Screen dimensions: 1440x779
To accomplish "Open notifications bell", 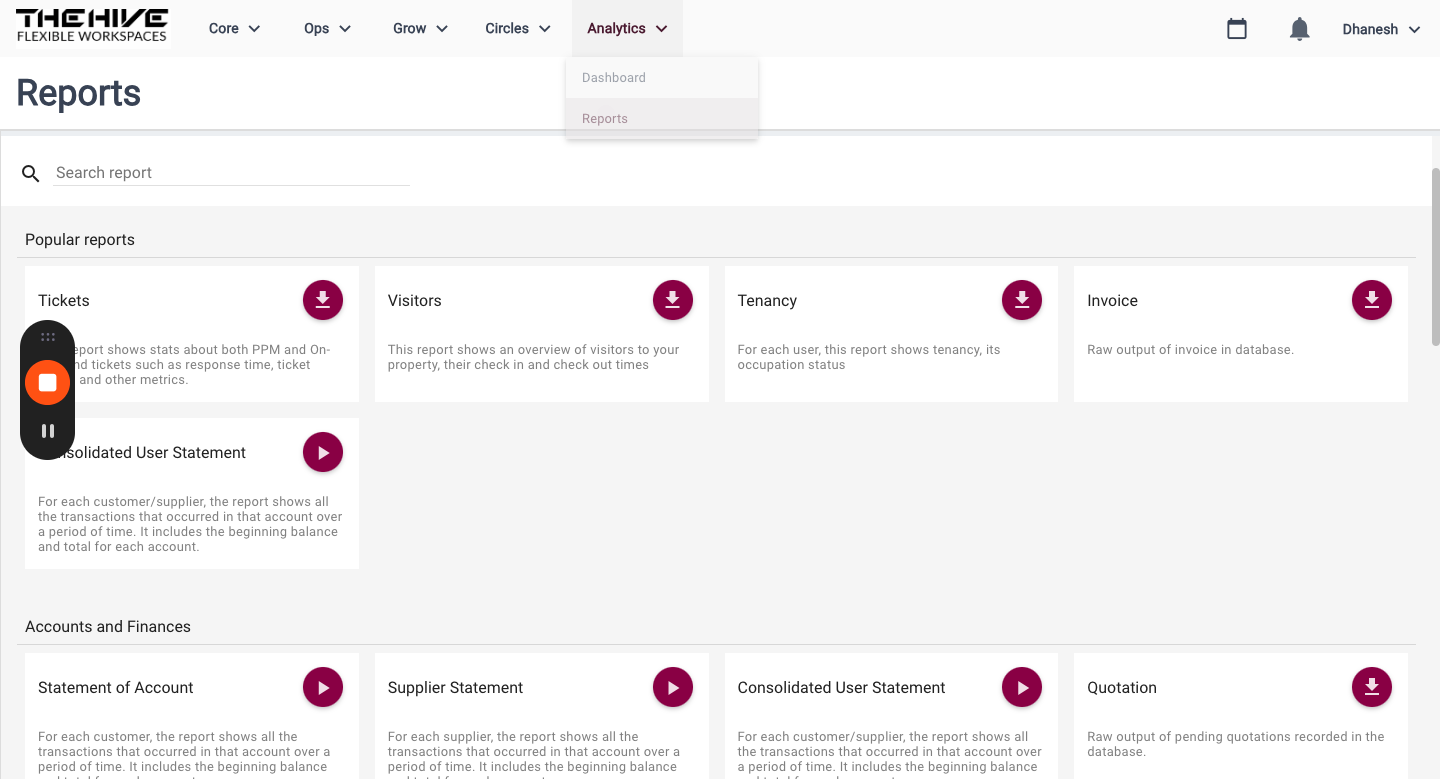I will click(x=1300, y=29).
